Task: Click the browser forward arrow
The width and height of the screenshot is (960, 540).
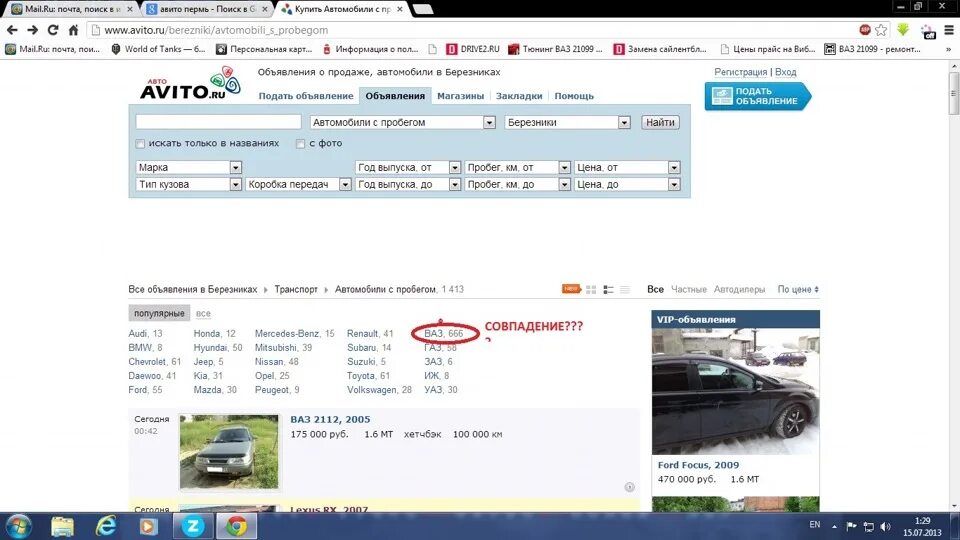Action: pyautogui.click(x=32, y=30)
